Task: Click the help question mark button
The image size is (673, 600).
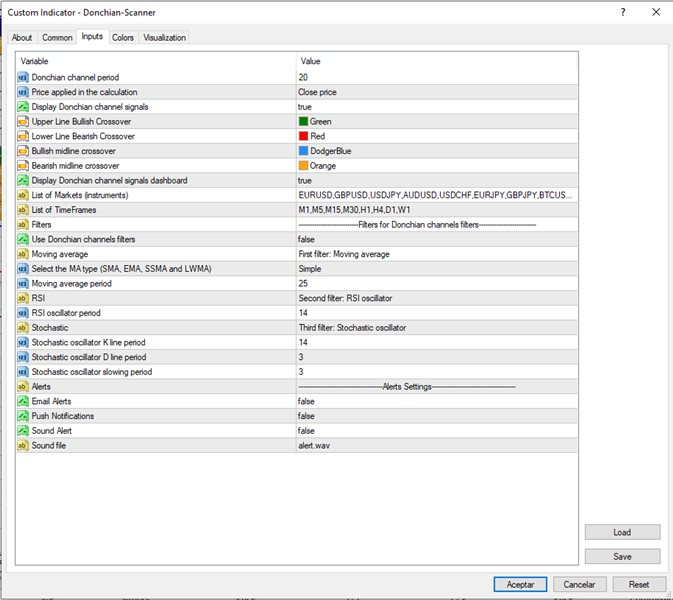Action: tap(623, 12)
